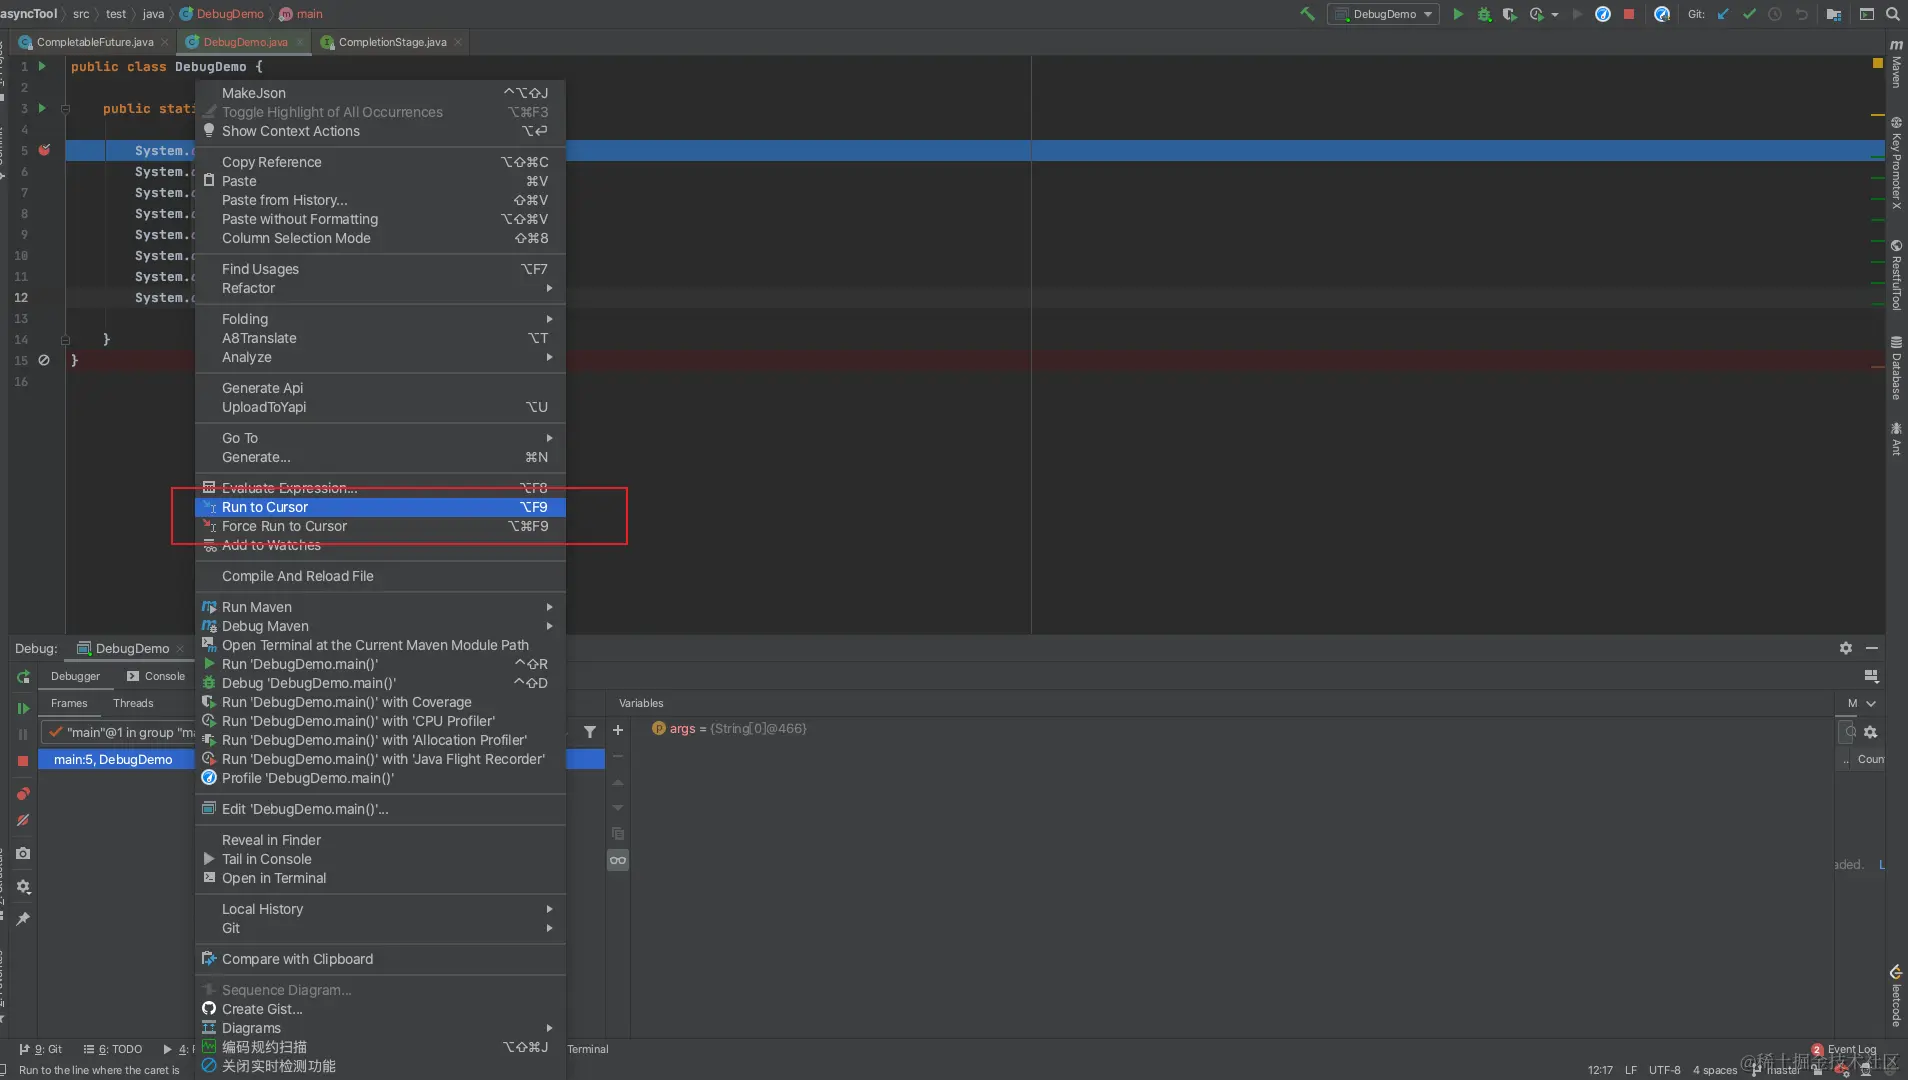
Task: Select Force Run to Cursor
Action: coord(380,526)
